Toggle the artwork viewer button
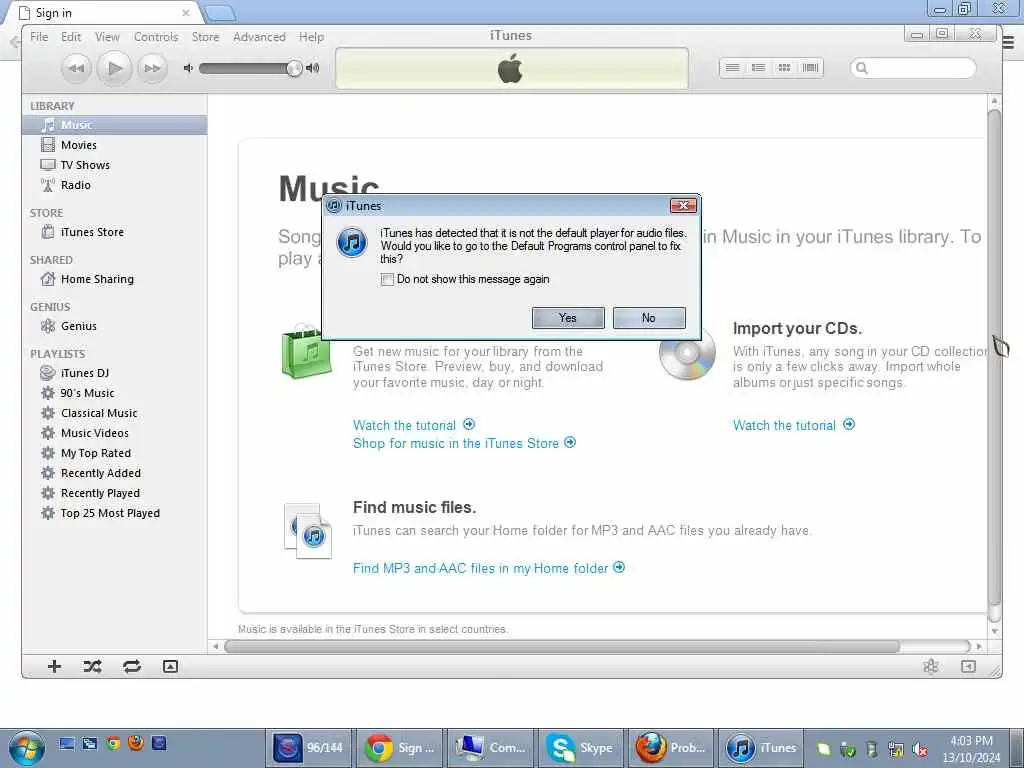This screenshot has width=1024, height=768. (x=170, y=666)
